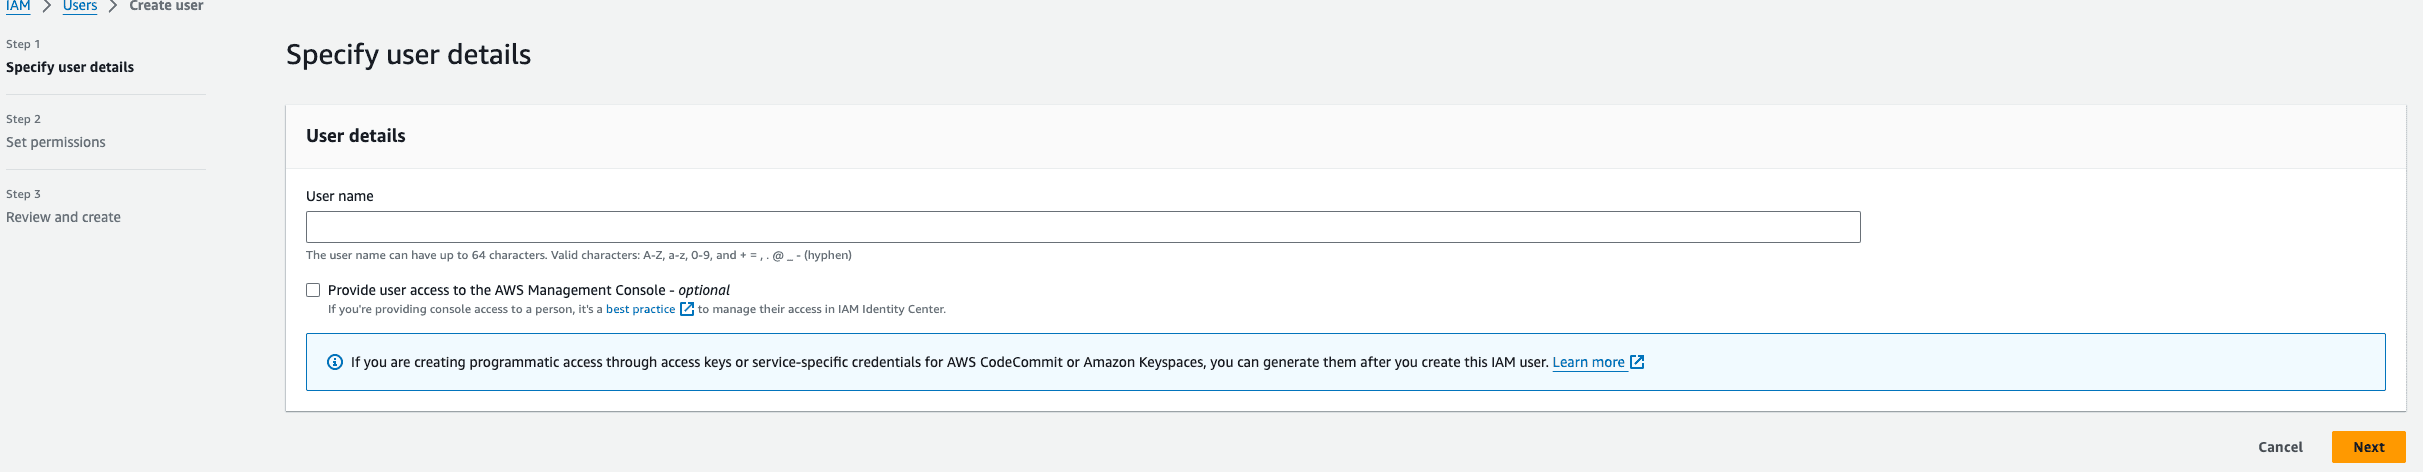This screenshot has width=2423, height=472.
Task: Focus the User name text field
Action: (1082, 227)
